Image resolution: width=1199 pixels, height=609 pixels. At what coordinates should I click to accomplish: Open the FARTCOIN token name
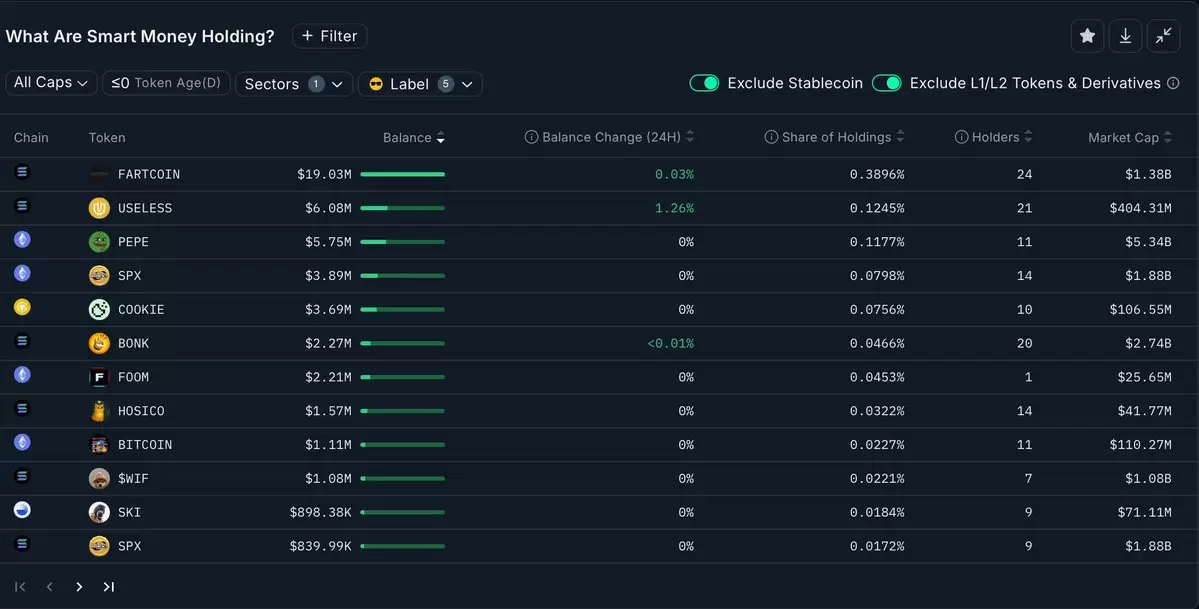point(149,174)
